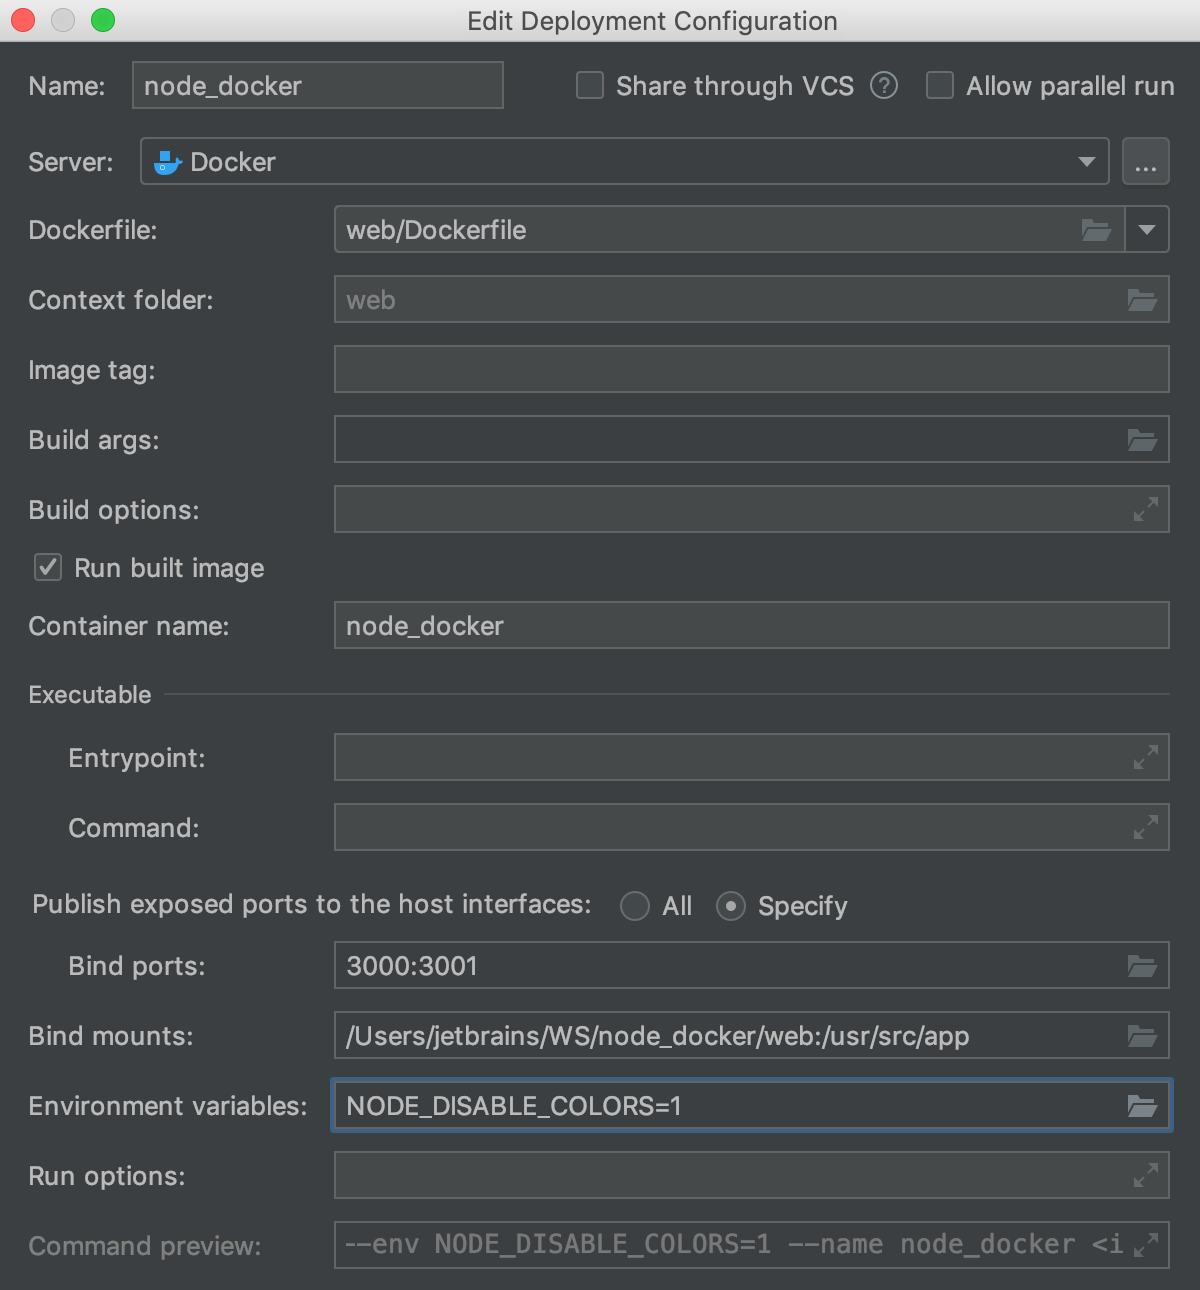Open Bind mounts editor via folder icon
The image size is (1200, 1290).
pos(1142,1036)
